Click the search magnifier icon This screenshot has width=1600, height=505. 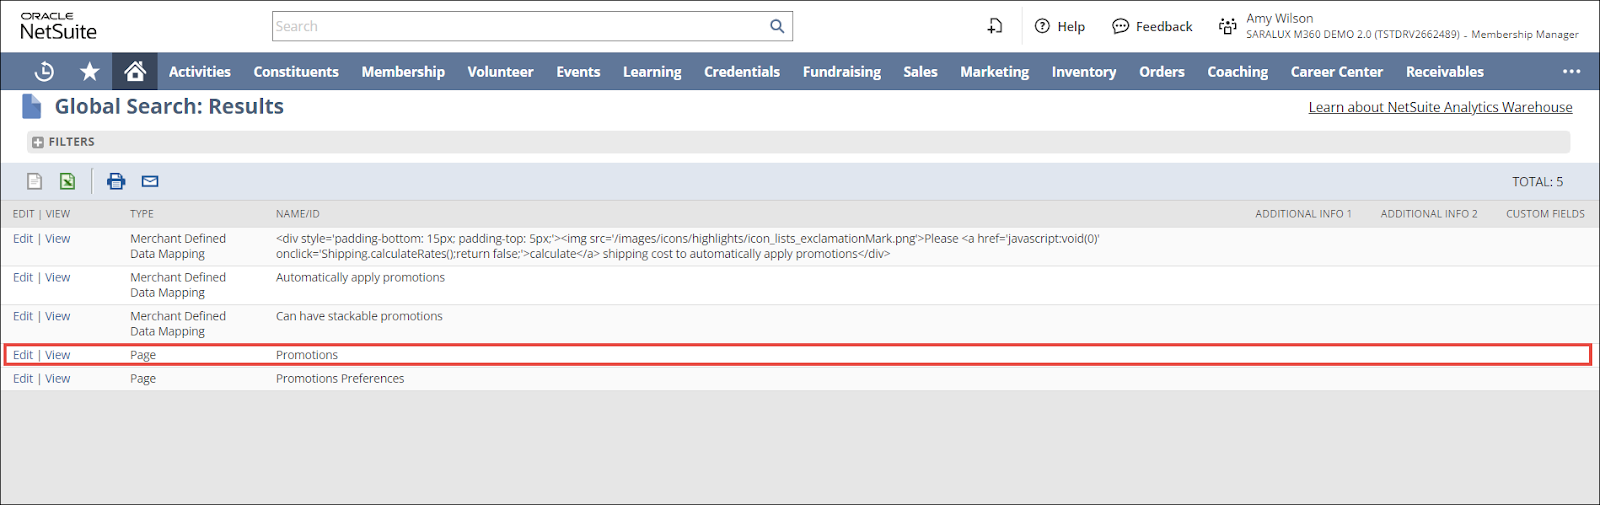pyautogui.click(x=777, y=27)
